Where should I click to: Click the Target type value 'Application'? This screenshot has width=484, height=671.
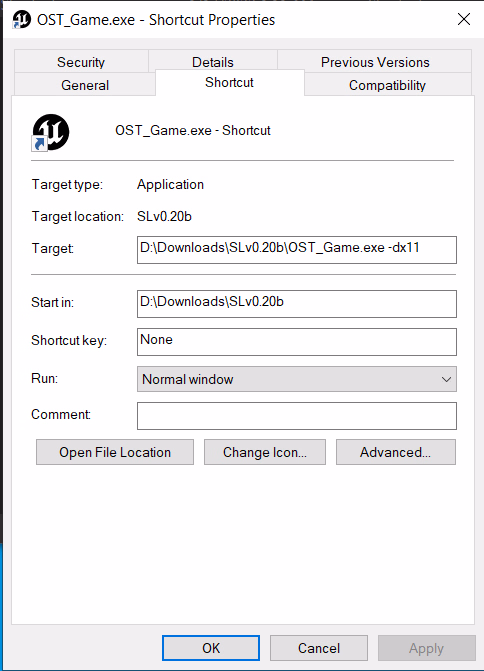pos(170,184)
